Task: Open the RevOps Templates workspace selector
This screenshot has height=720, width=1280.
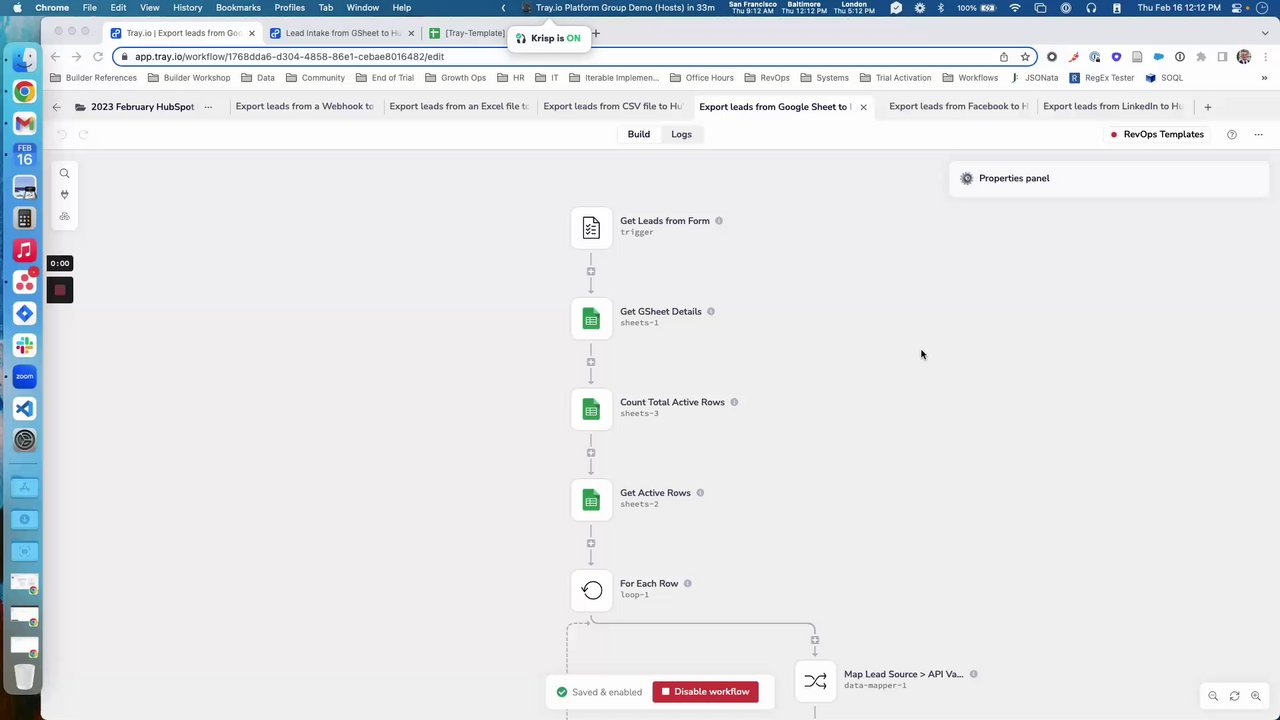Action: tap(1157, 134)
